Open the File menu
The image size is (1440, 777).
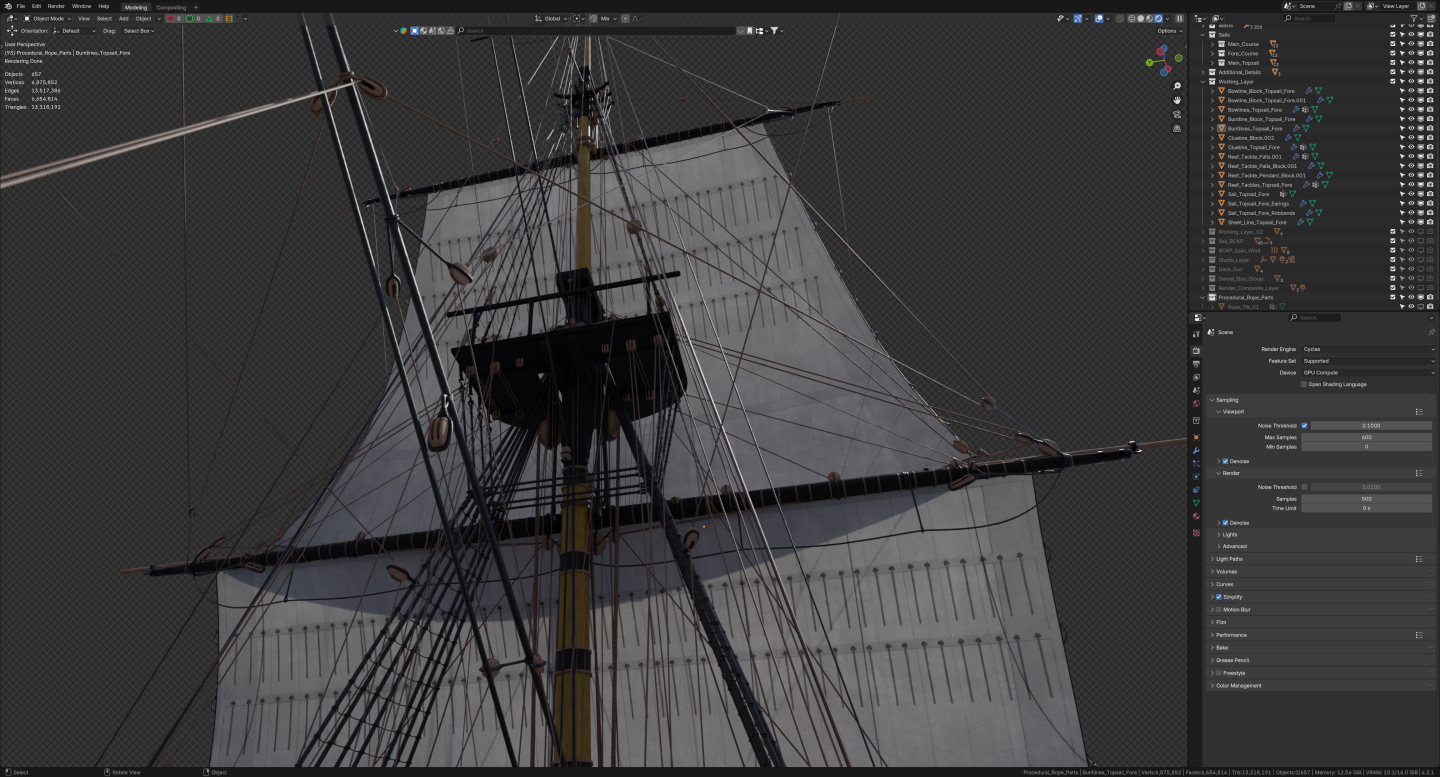point(21,6)
